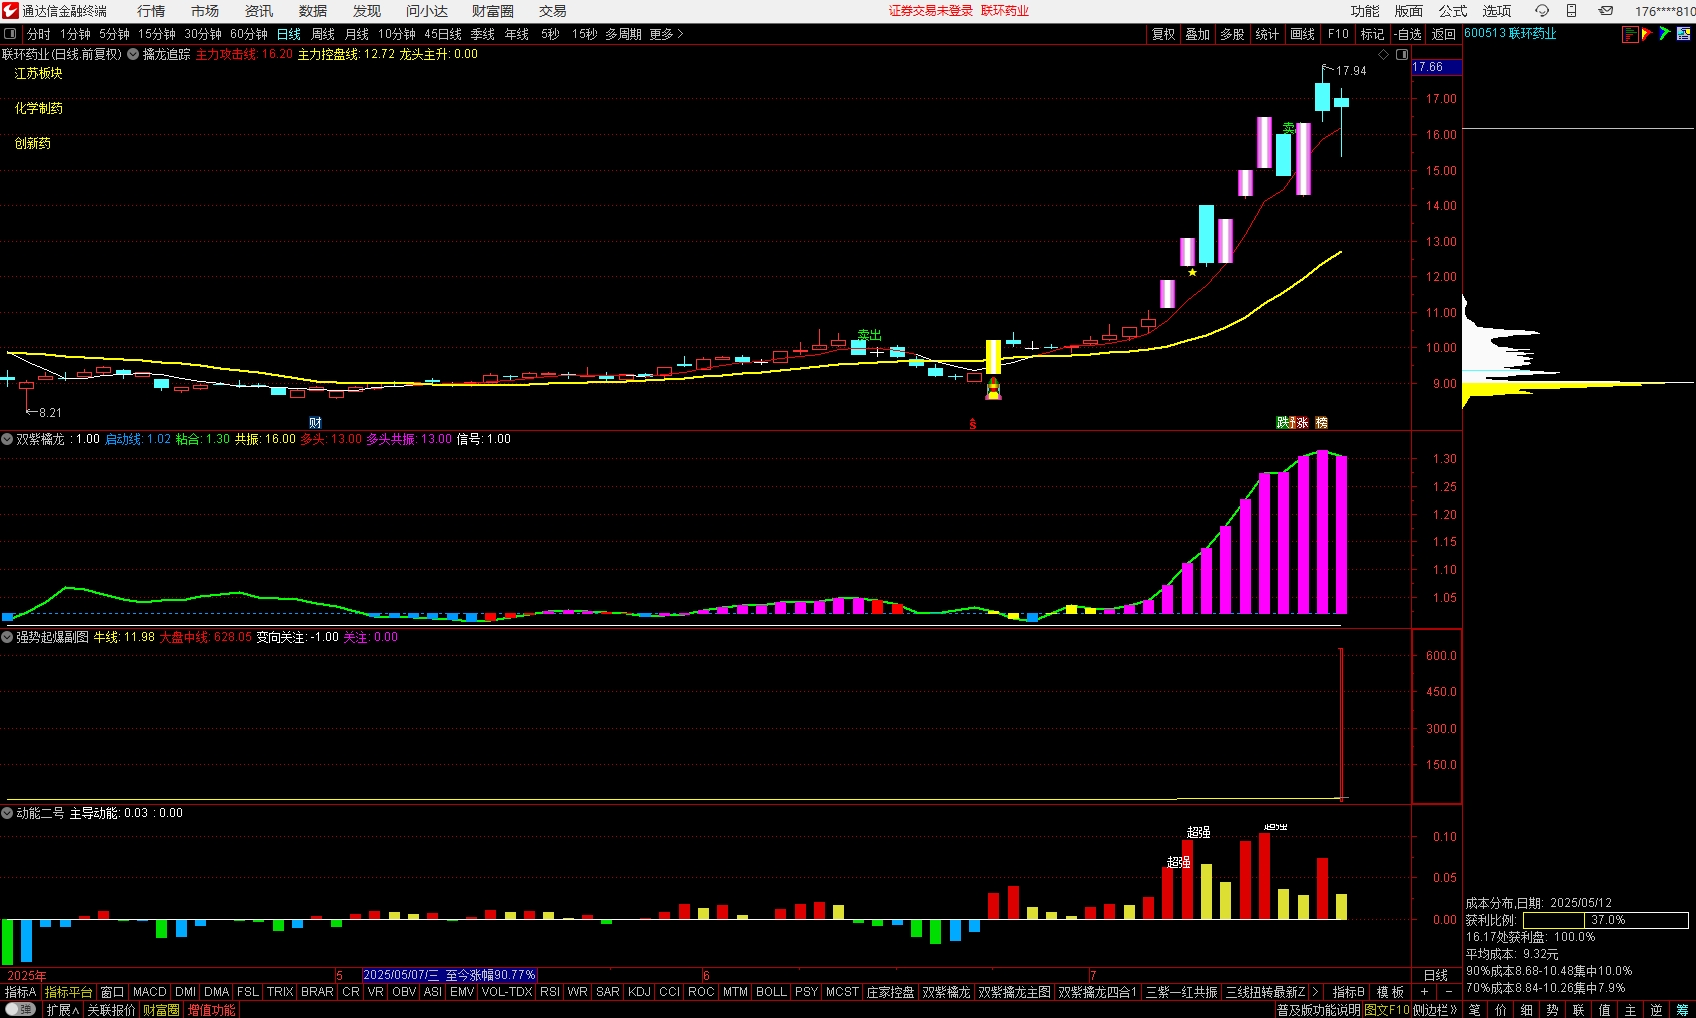Click the 返回 back button
This screenshot has height=1018, width=1696.
1444,34
